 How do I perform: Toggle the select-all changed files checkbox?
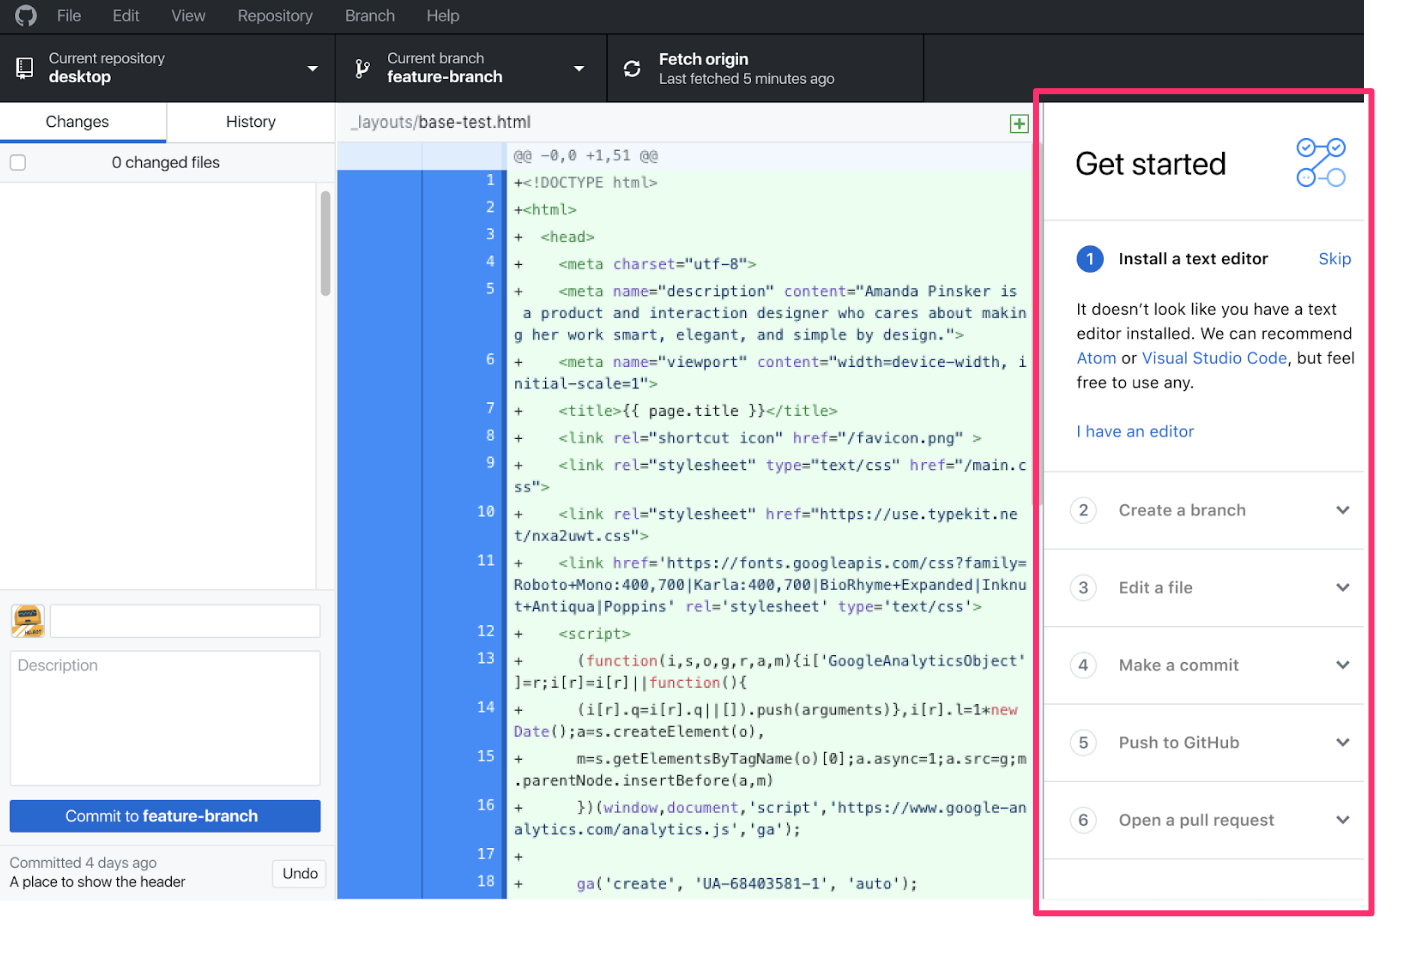[x=17, y=162]
